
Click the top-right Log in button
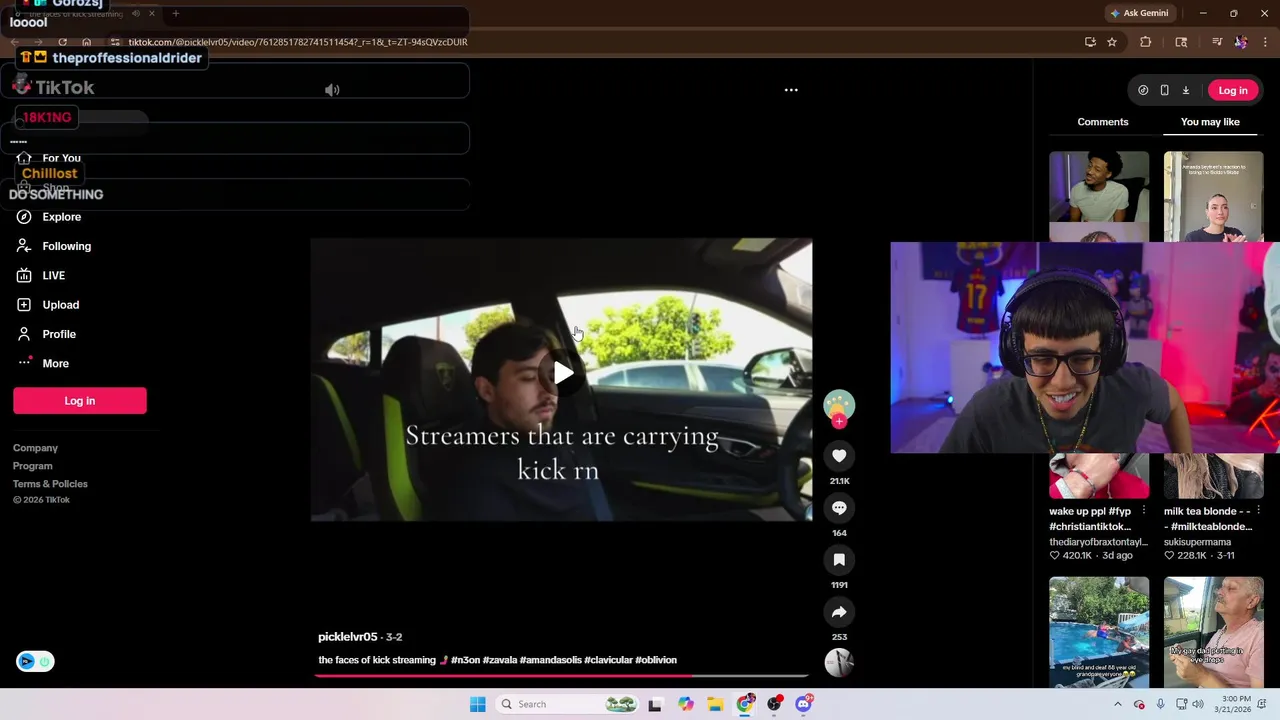click(x=1232, y=90)
